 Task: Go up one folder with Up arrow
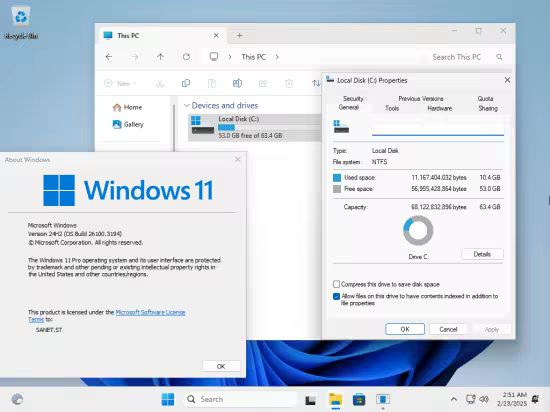click(160, 57)
